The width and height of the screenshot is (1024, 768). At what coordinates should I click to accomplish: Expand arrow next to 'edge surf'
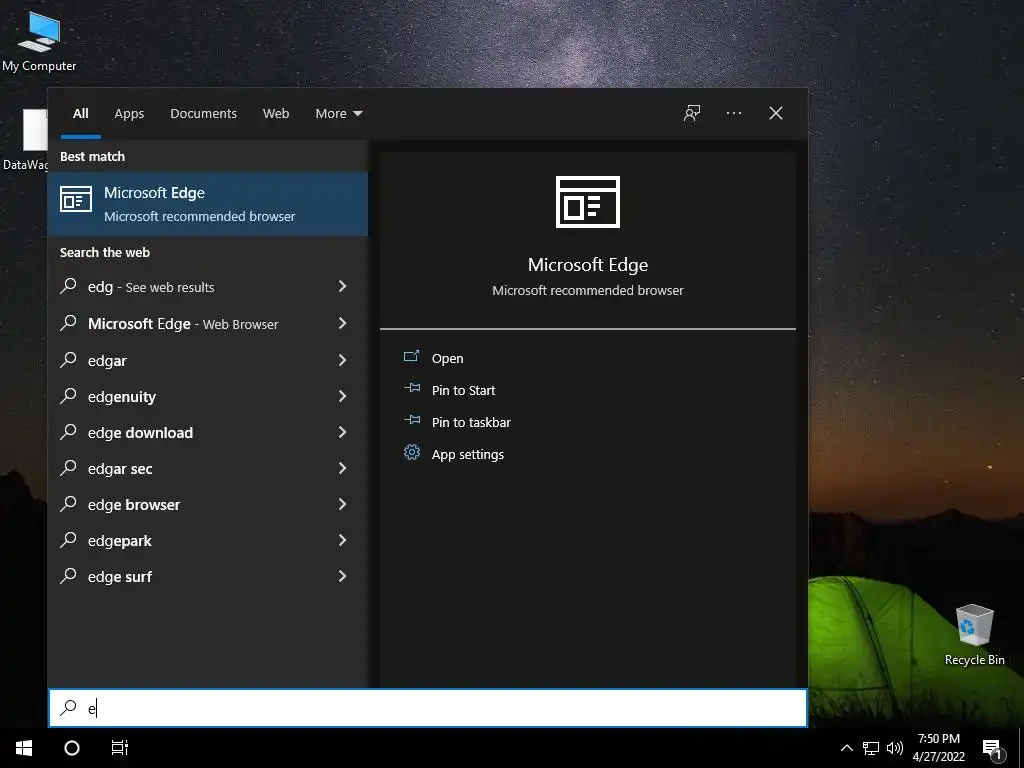tap(342, 575)
